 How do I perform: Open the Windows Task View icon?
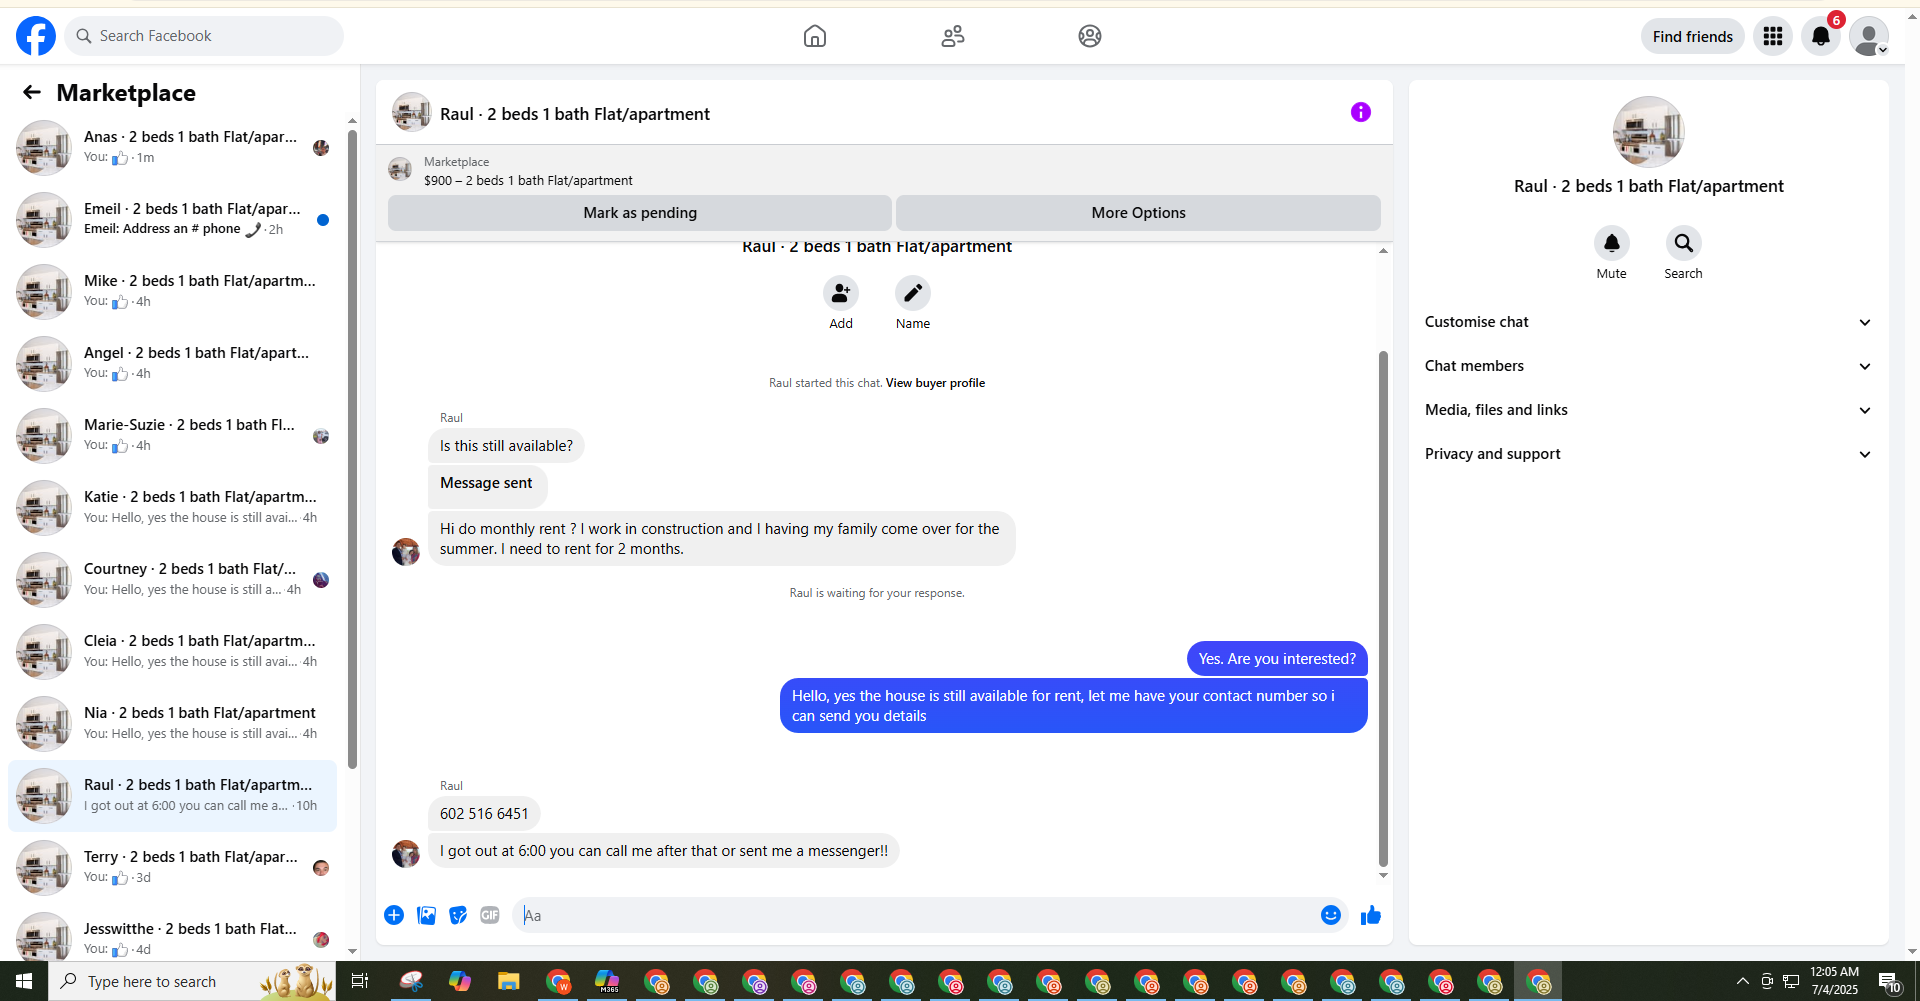360,981
